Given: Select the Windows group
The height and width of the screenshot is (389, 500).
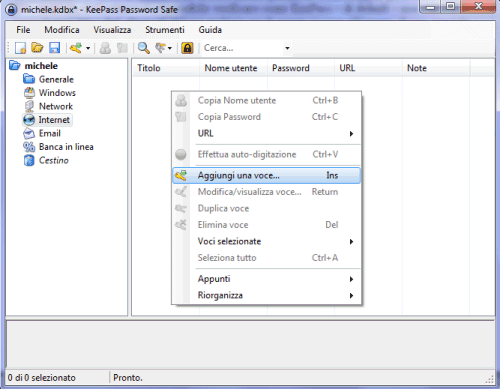Looking at the screenshot, I should point(57,93).
